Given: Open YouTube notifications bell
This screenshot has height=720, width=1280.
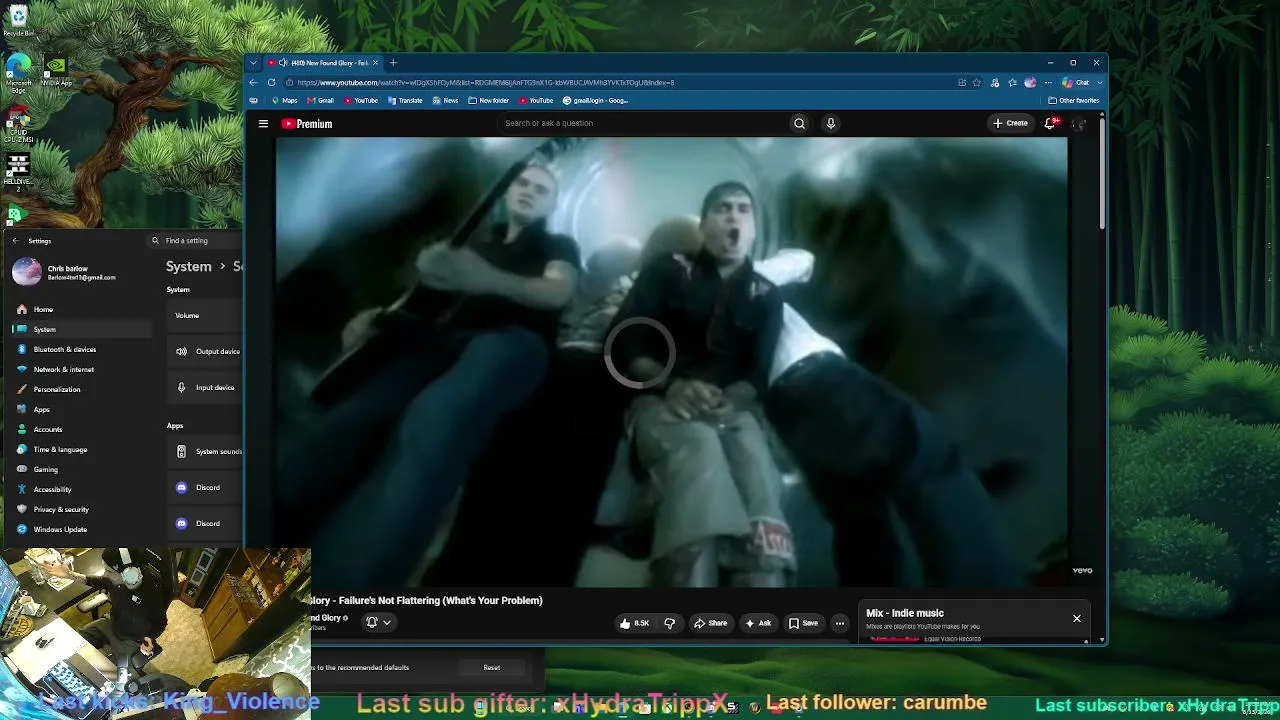Looking at the screenshot, I should pos(1050,123).
